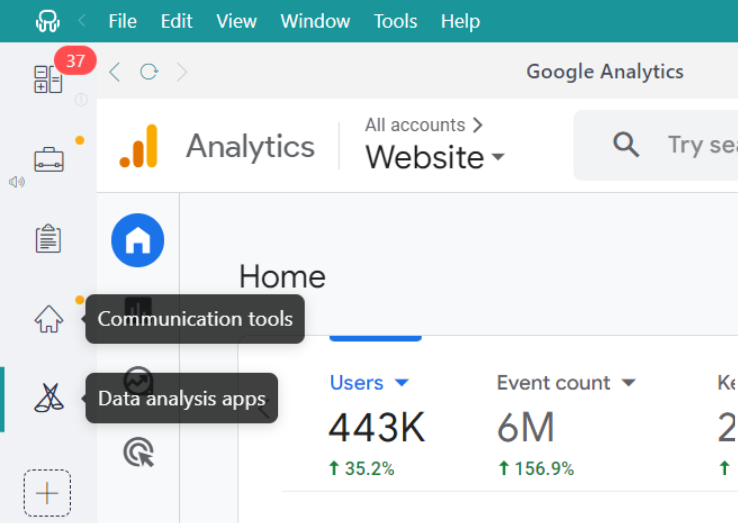Click the app logo in the title bar
Screen dimensions: 738x523
[48, 21]
